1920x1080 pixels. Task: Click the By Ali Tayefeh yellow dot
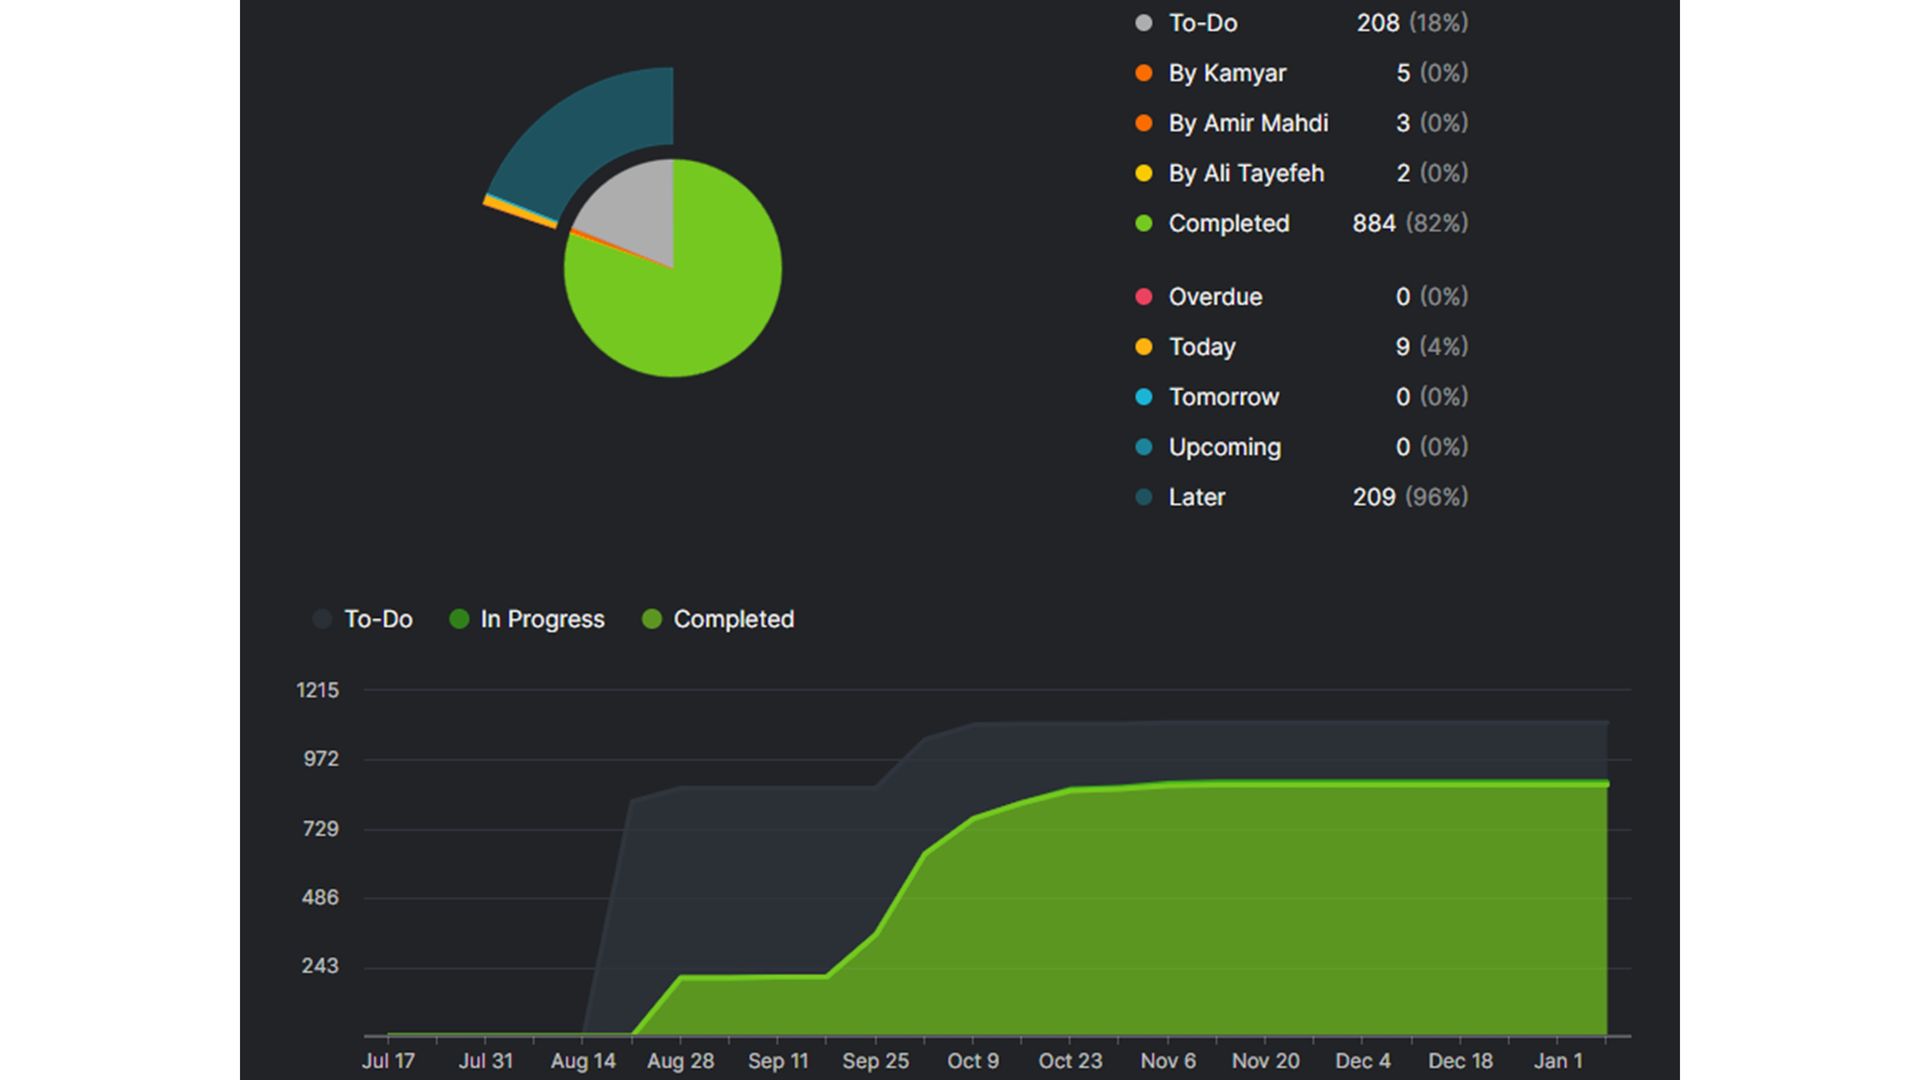(x=1144, y=173)
